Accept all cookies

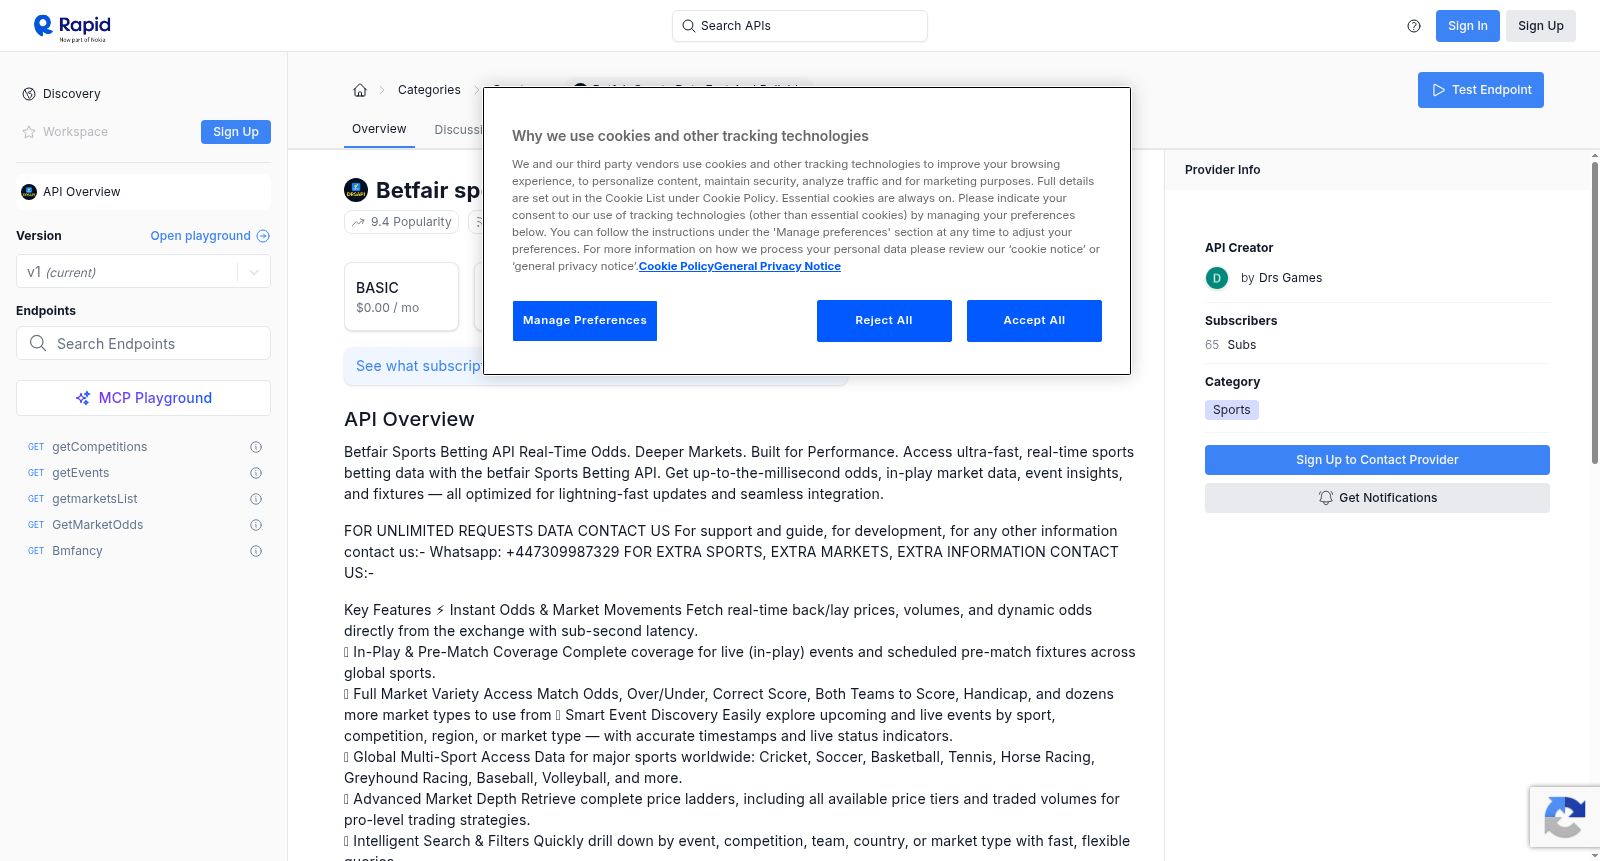pos(1034,321)
